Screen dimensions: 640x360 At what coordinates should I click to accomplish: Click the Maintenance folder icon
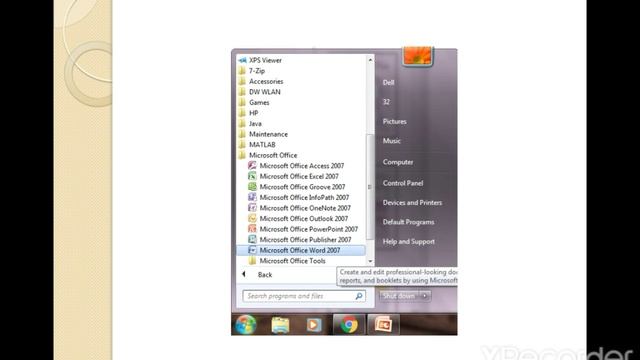click(242, 134)
